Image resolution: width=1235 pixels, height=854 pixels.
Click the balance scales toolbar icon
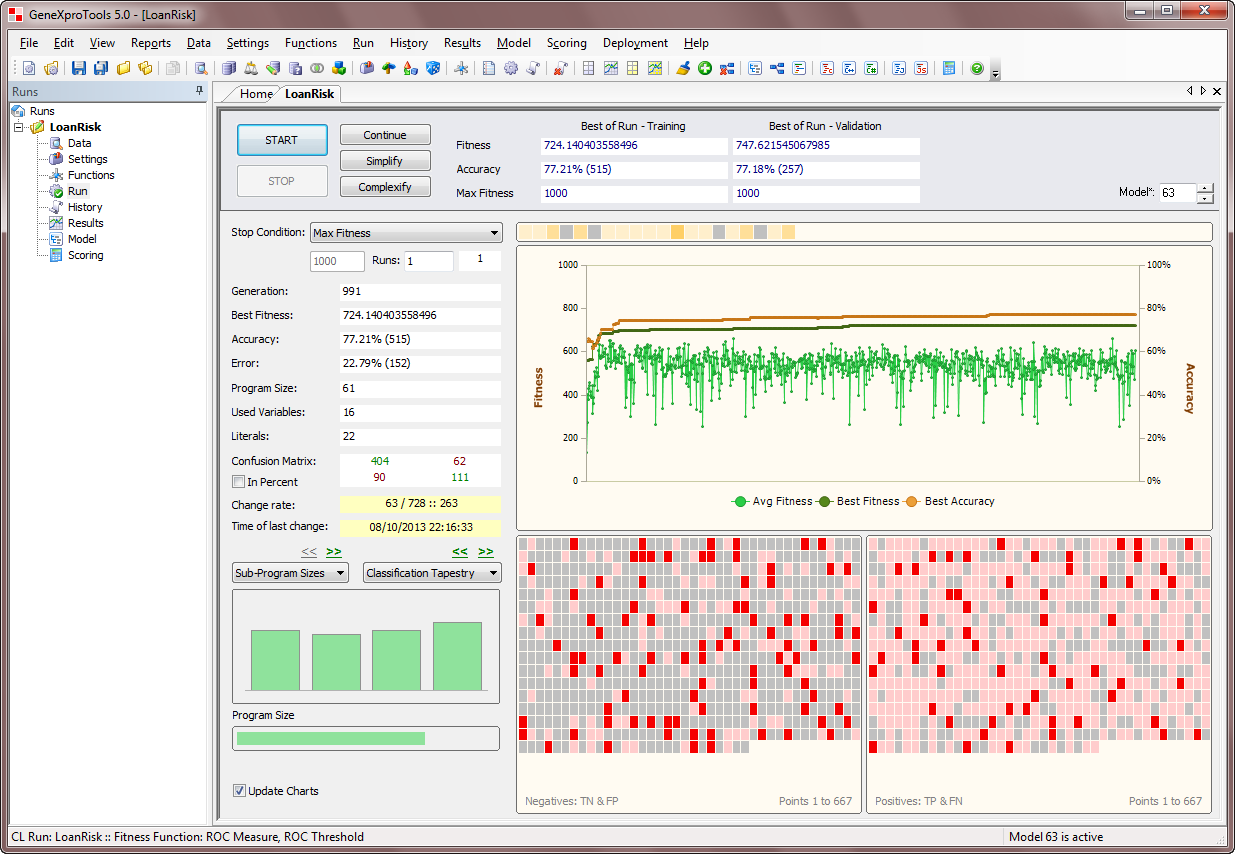[250, 68]
